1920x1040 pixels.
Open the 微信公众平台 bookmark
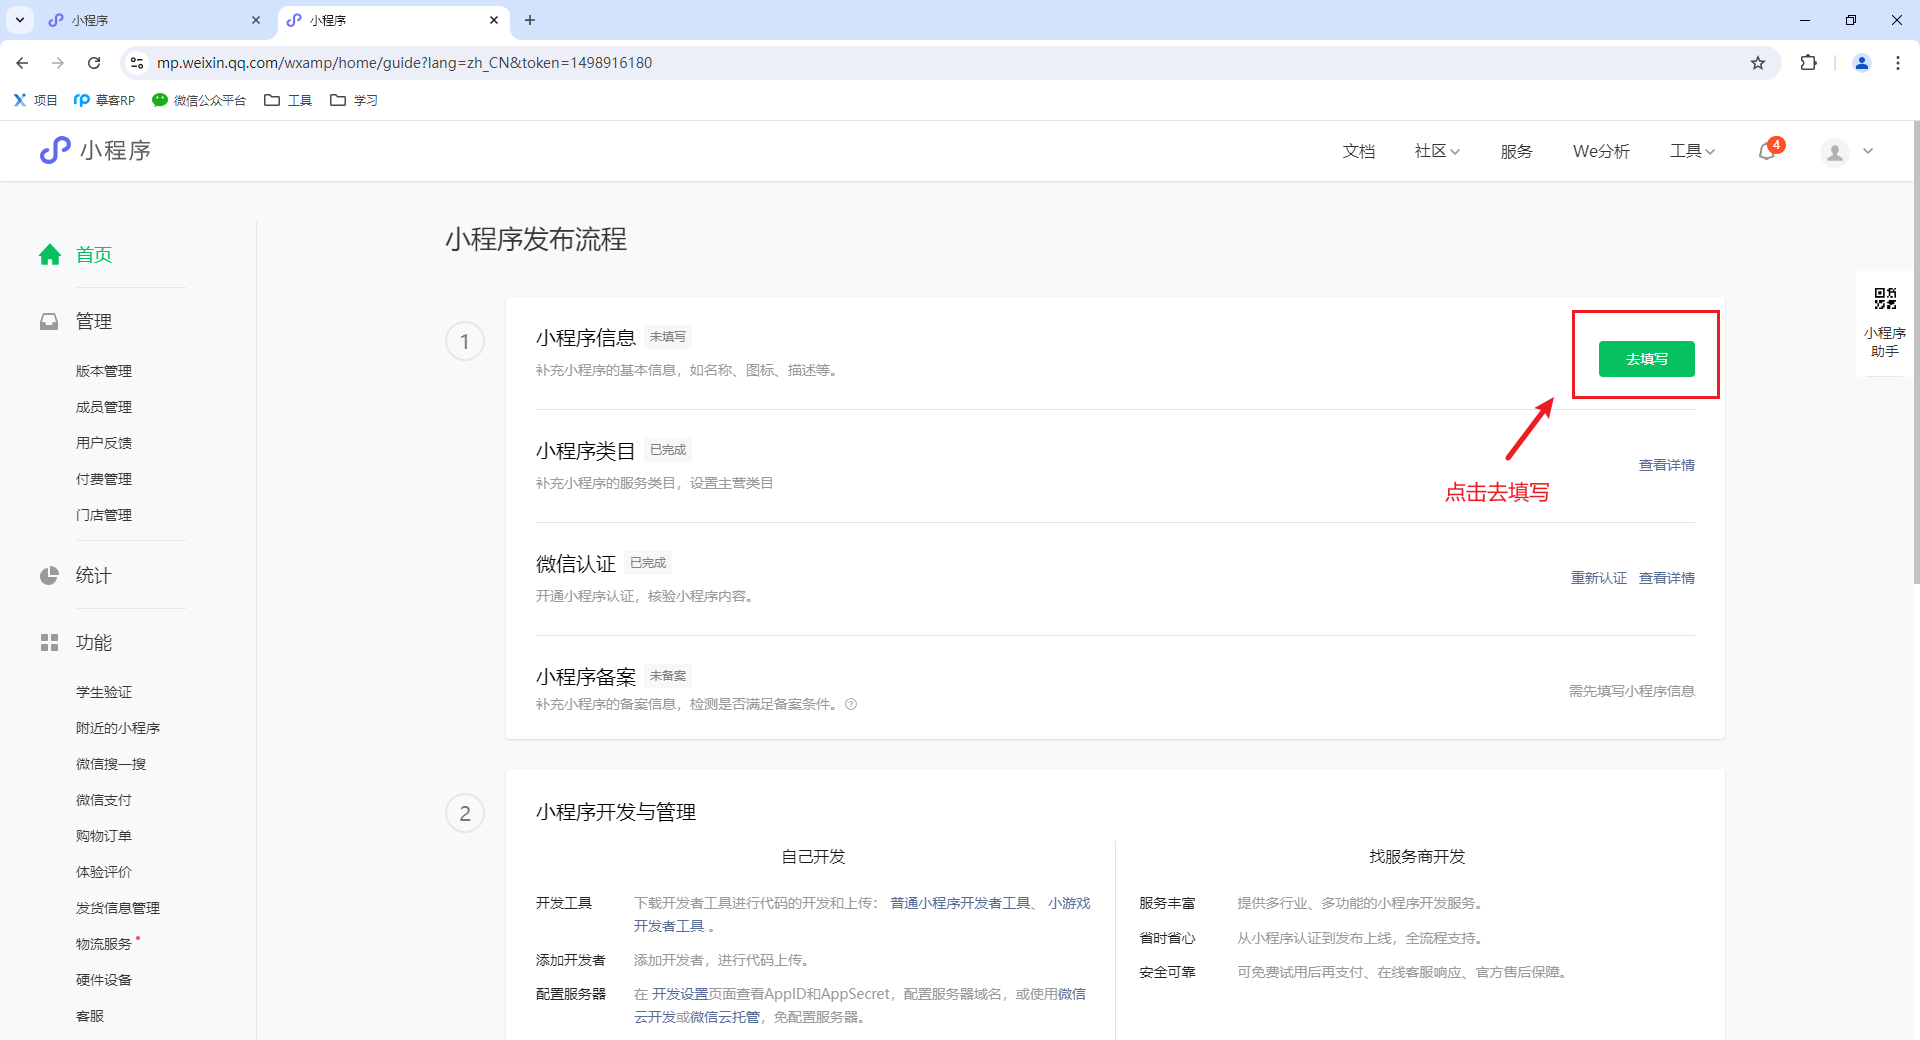point(199,100)
